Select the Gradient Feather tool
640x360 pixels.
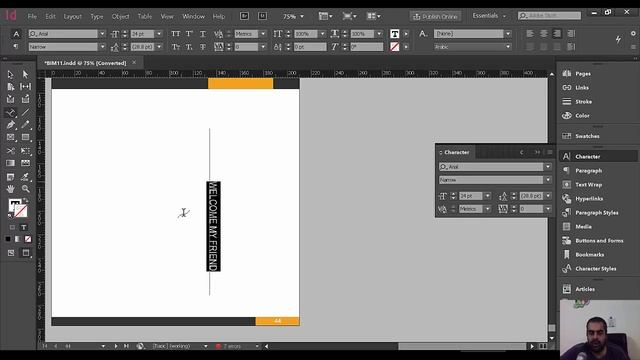[x=25, y=163]
